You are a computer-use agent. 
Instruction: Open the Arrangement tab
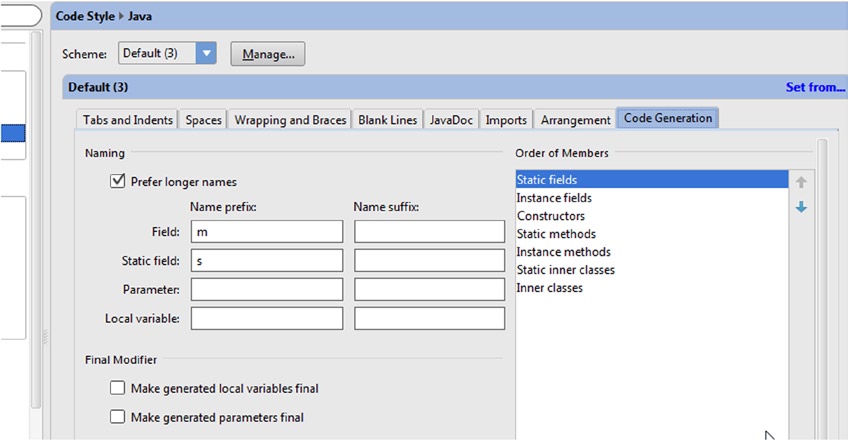click(x=575, y=120)
